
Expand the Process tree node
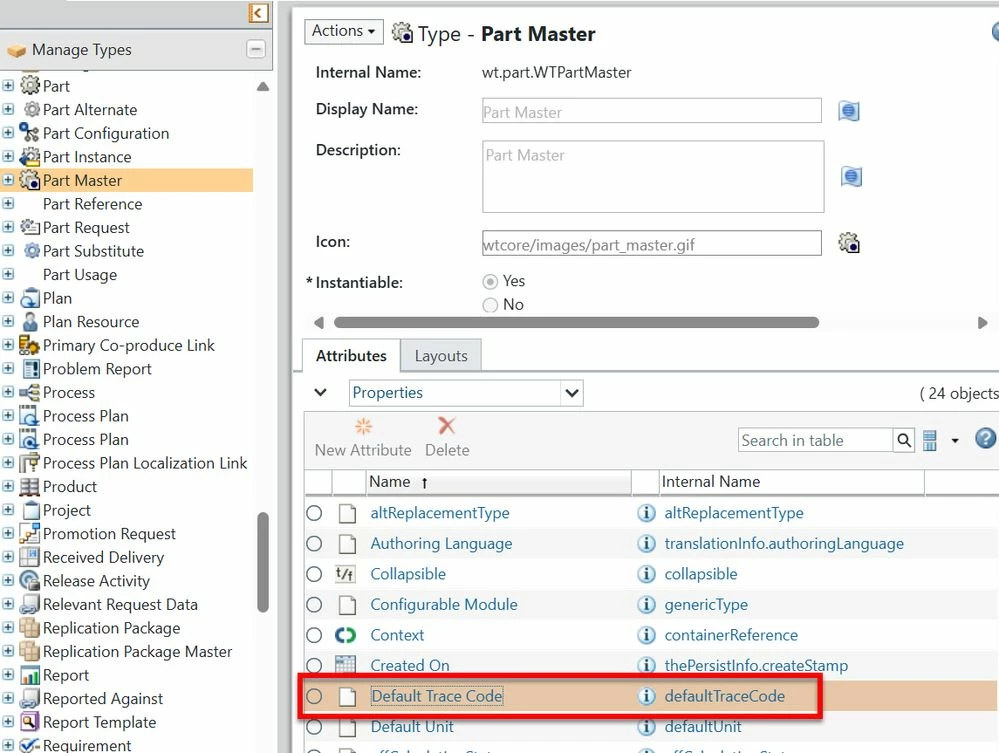point(8,392)
